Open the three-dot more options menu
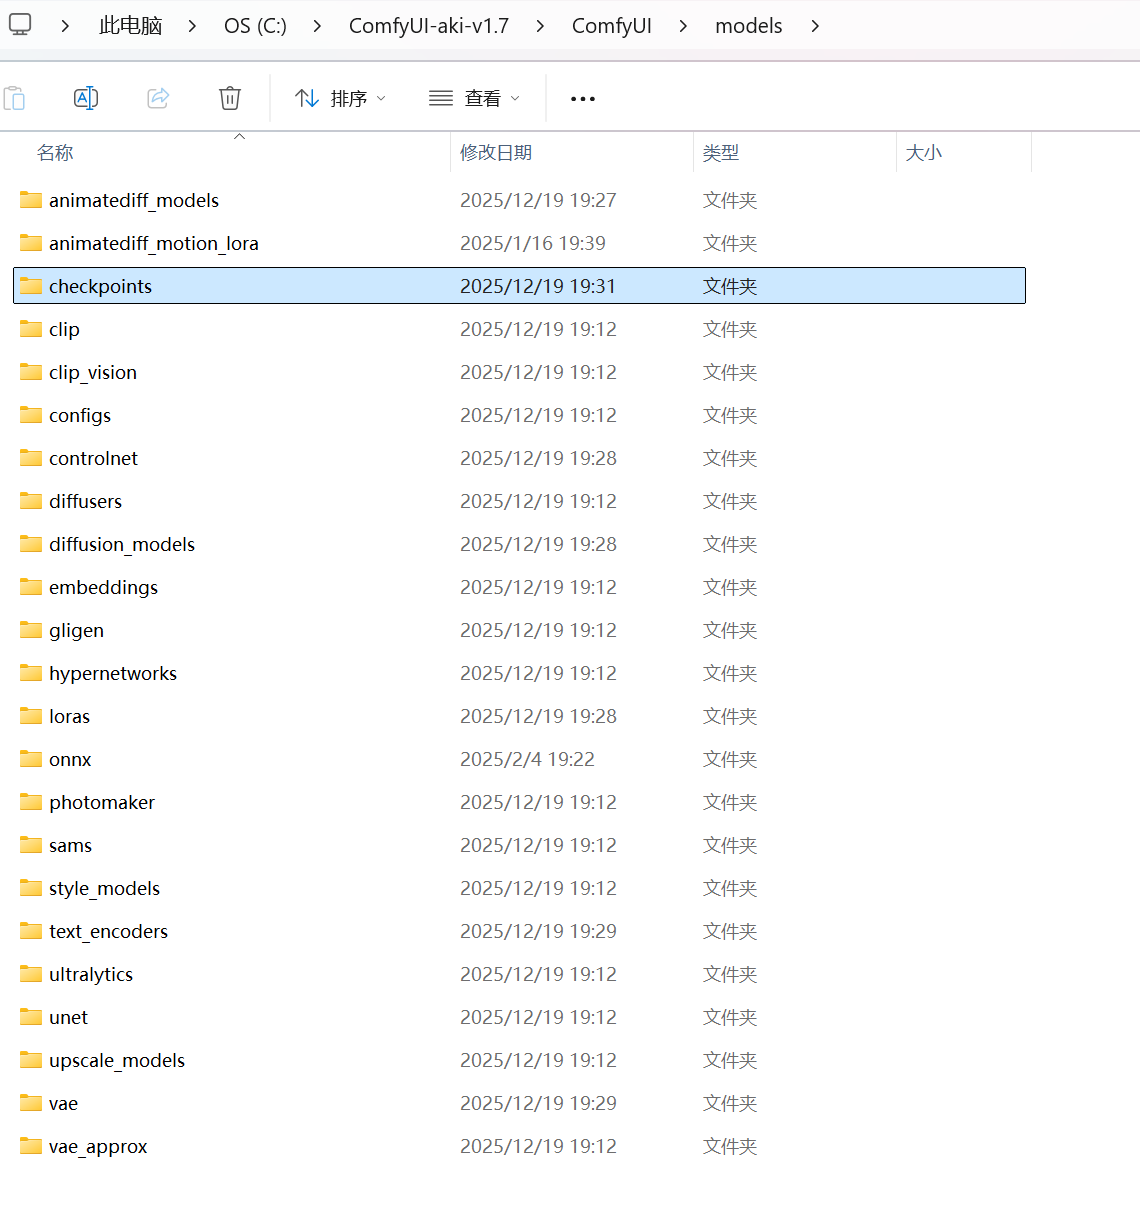Image resolution: width=1140 pixels, height=1225 pixels. click(x=583, y=99)
